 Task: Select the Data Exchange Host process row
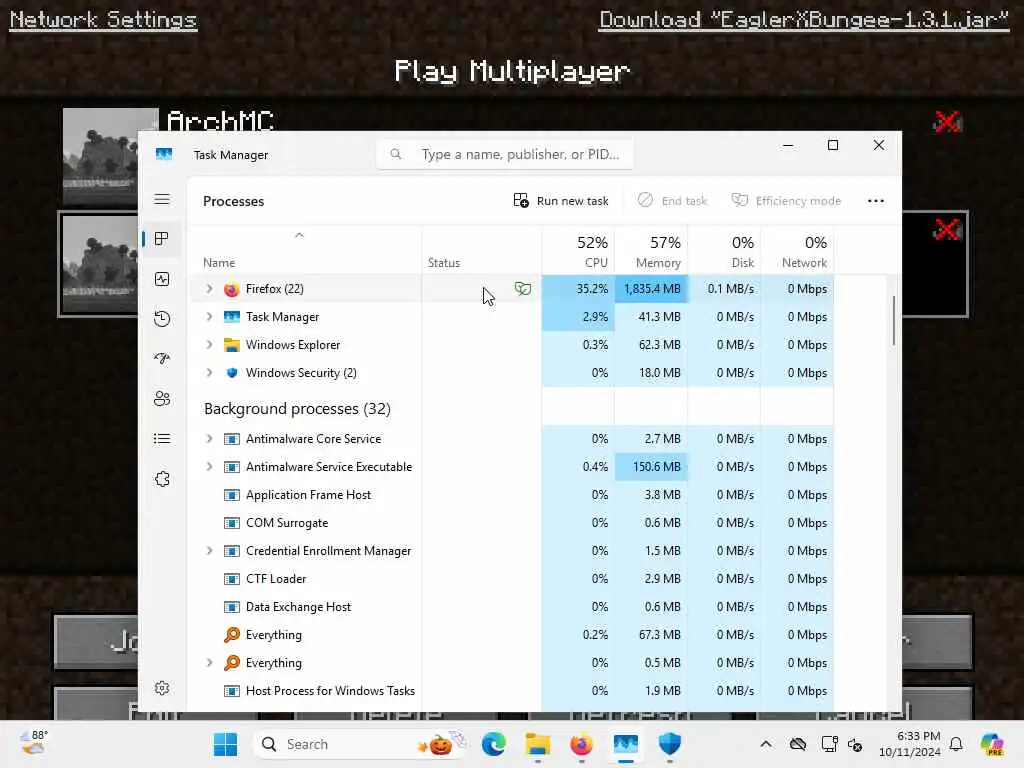point(511,607)
